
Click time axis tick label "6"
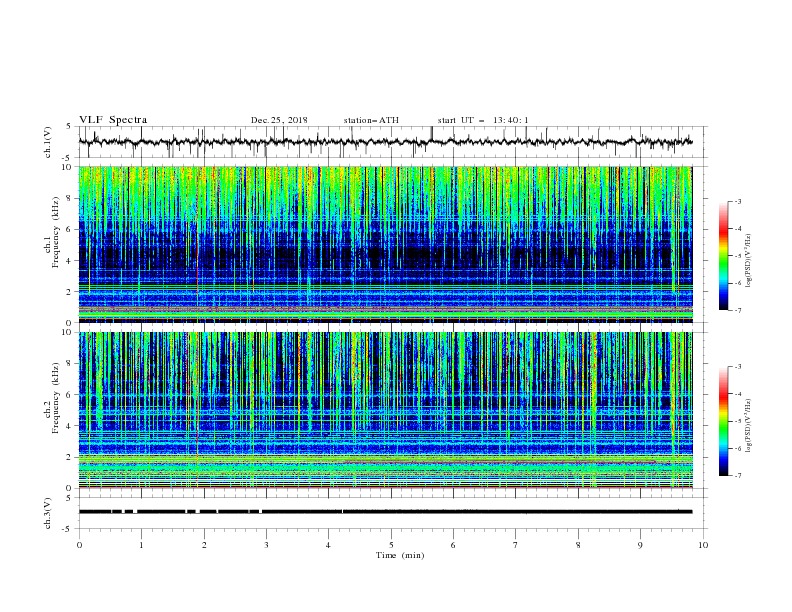coord(453,545)
